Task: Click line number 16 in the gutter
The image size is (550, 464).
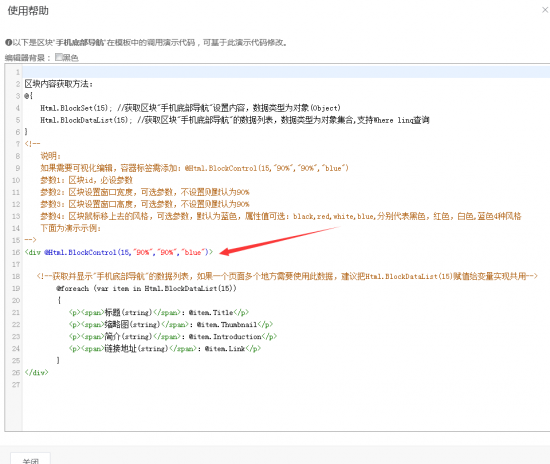Action: click(16, 252)
